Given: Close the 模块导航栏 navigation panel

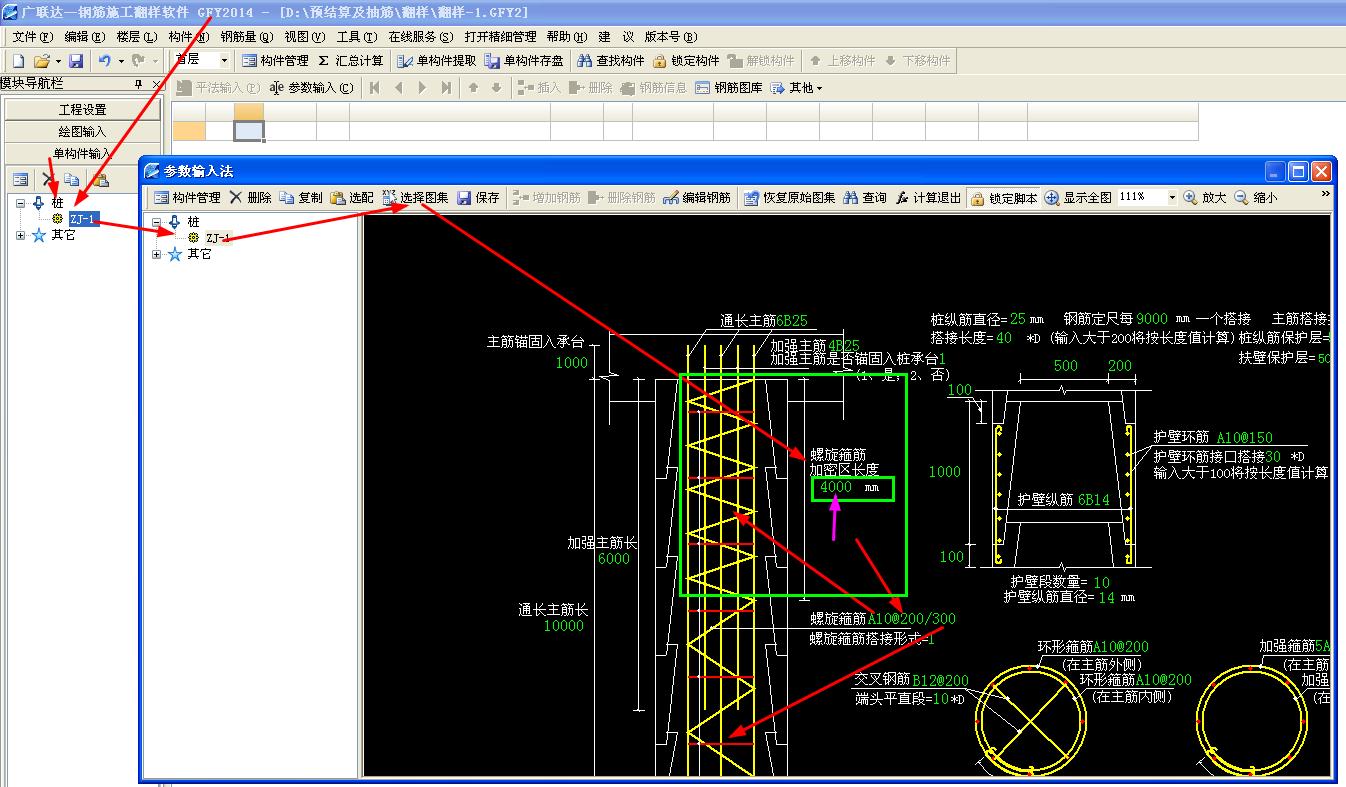Looking at the screenshot, I should 156,84.
